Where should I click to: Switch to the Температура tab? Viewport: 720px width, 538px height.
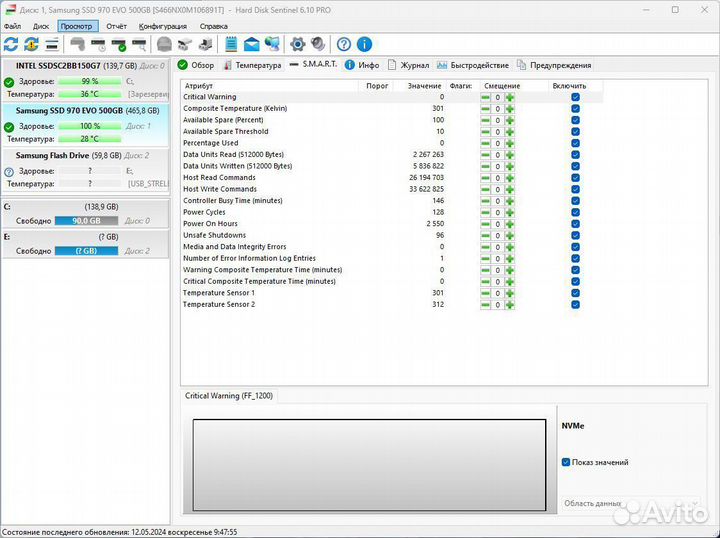[x=252, y=65]
